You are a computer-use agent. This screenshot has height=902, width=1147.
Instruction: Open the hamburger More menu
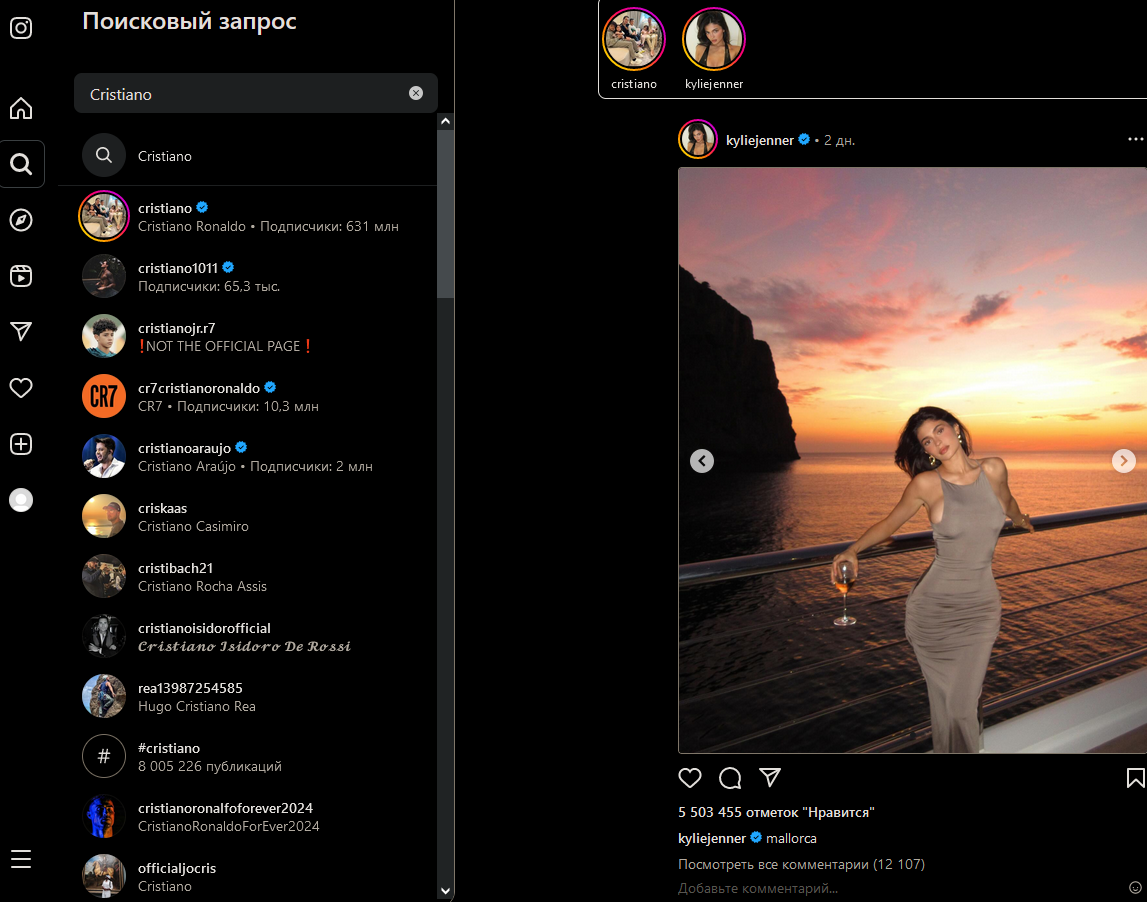tap(20, 858)
